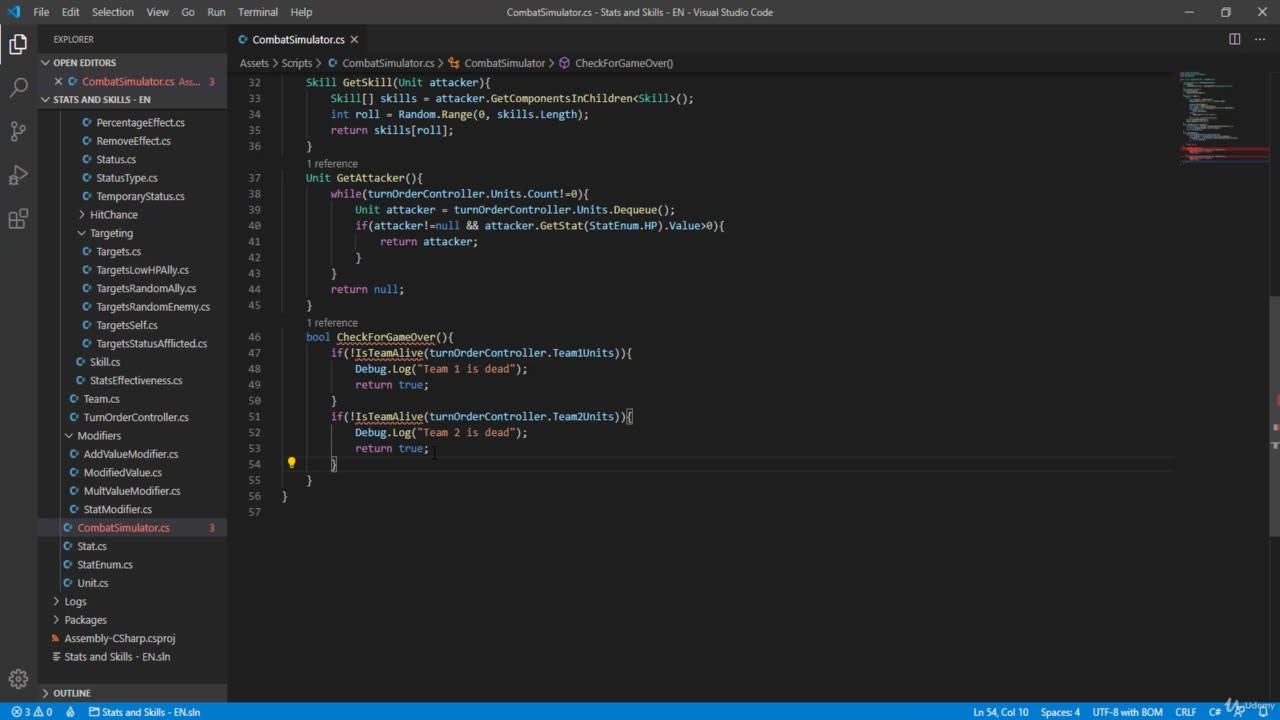Place cursor on line 44 return null

[367, 289]
